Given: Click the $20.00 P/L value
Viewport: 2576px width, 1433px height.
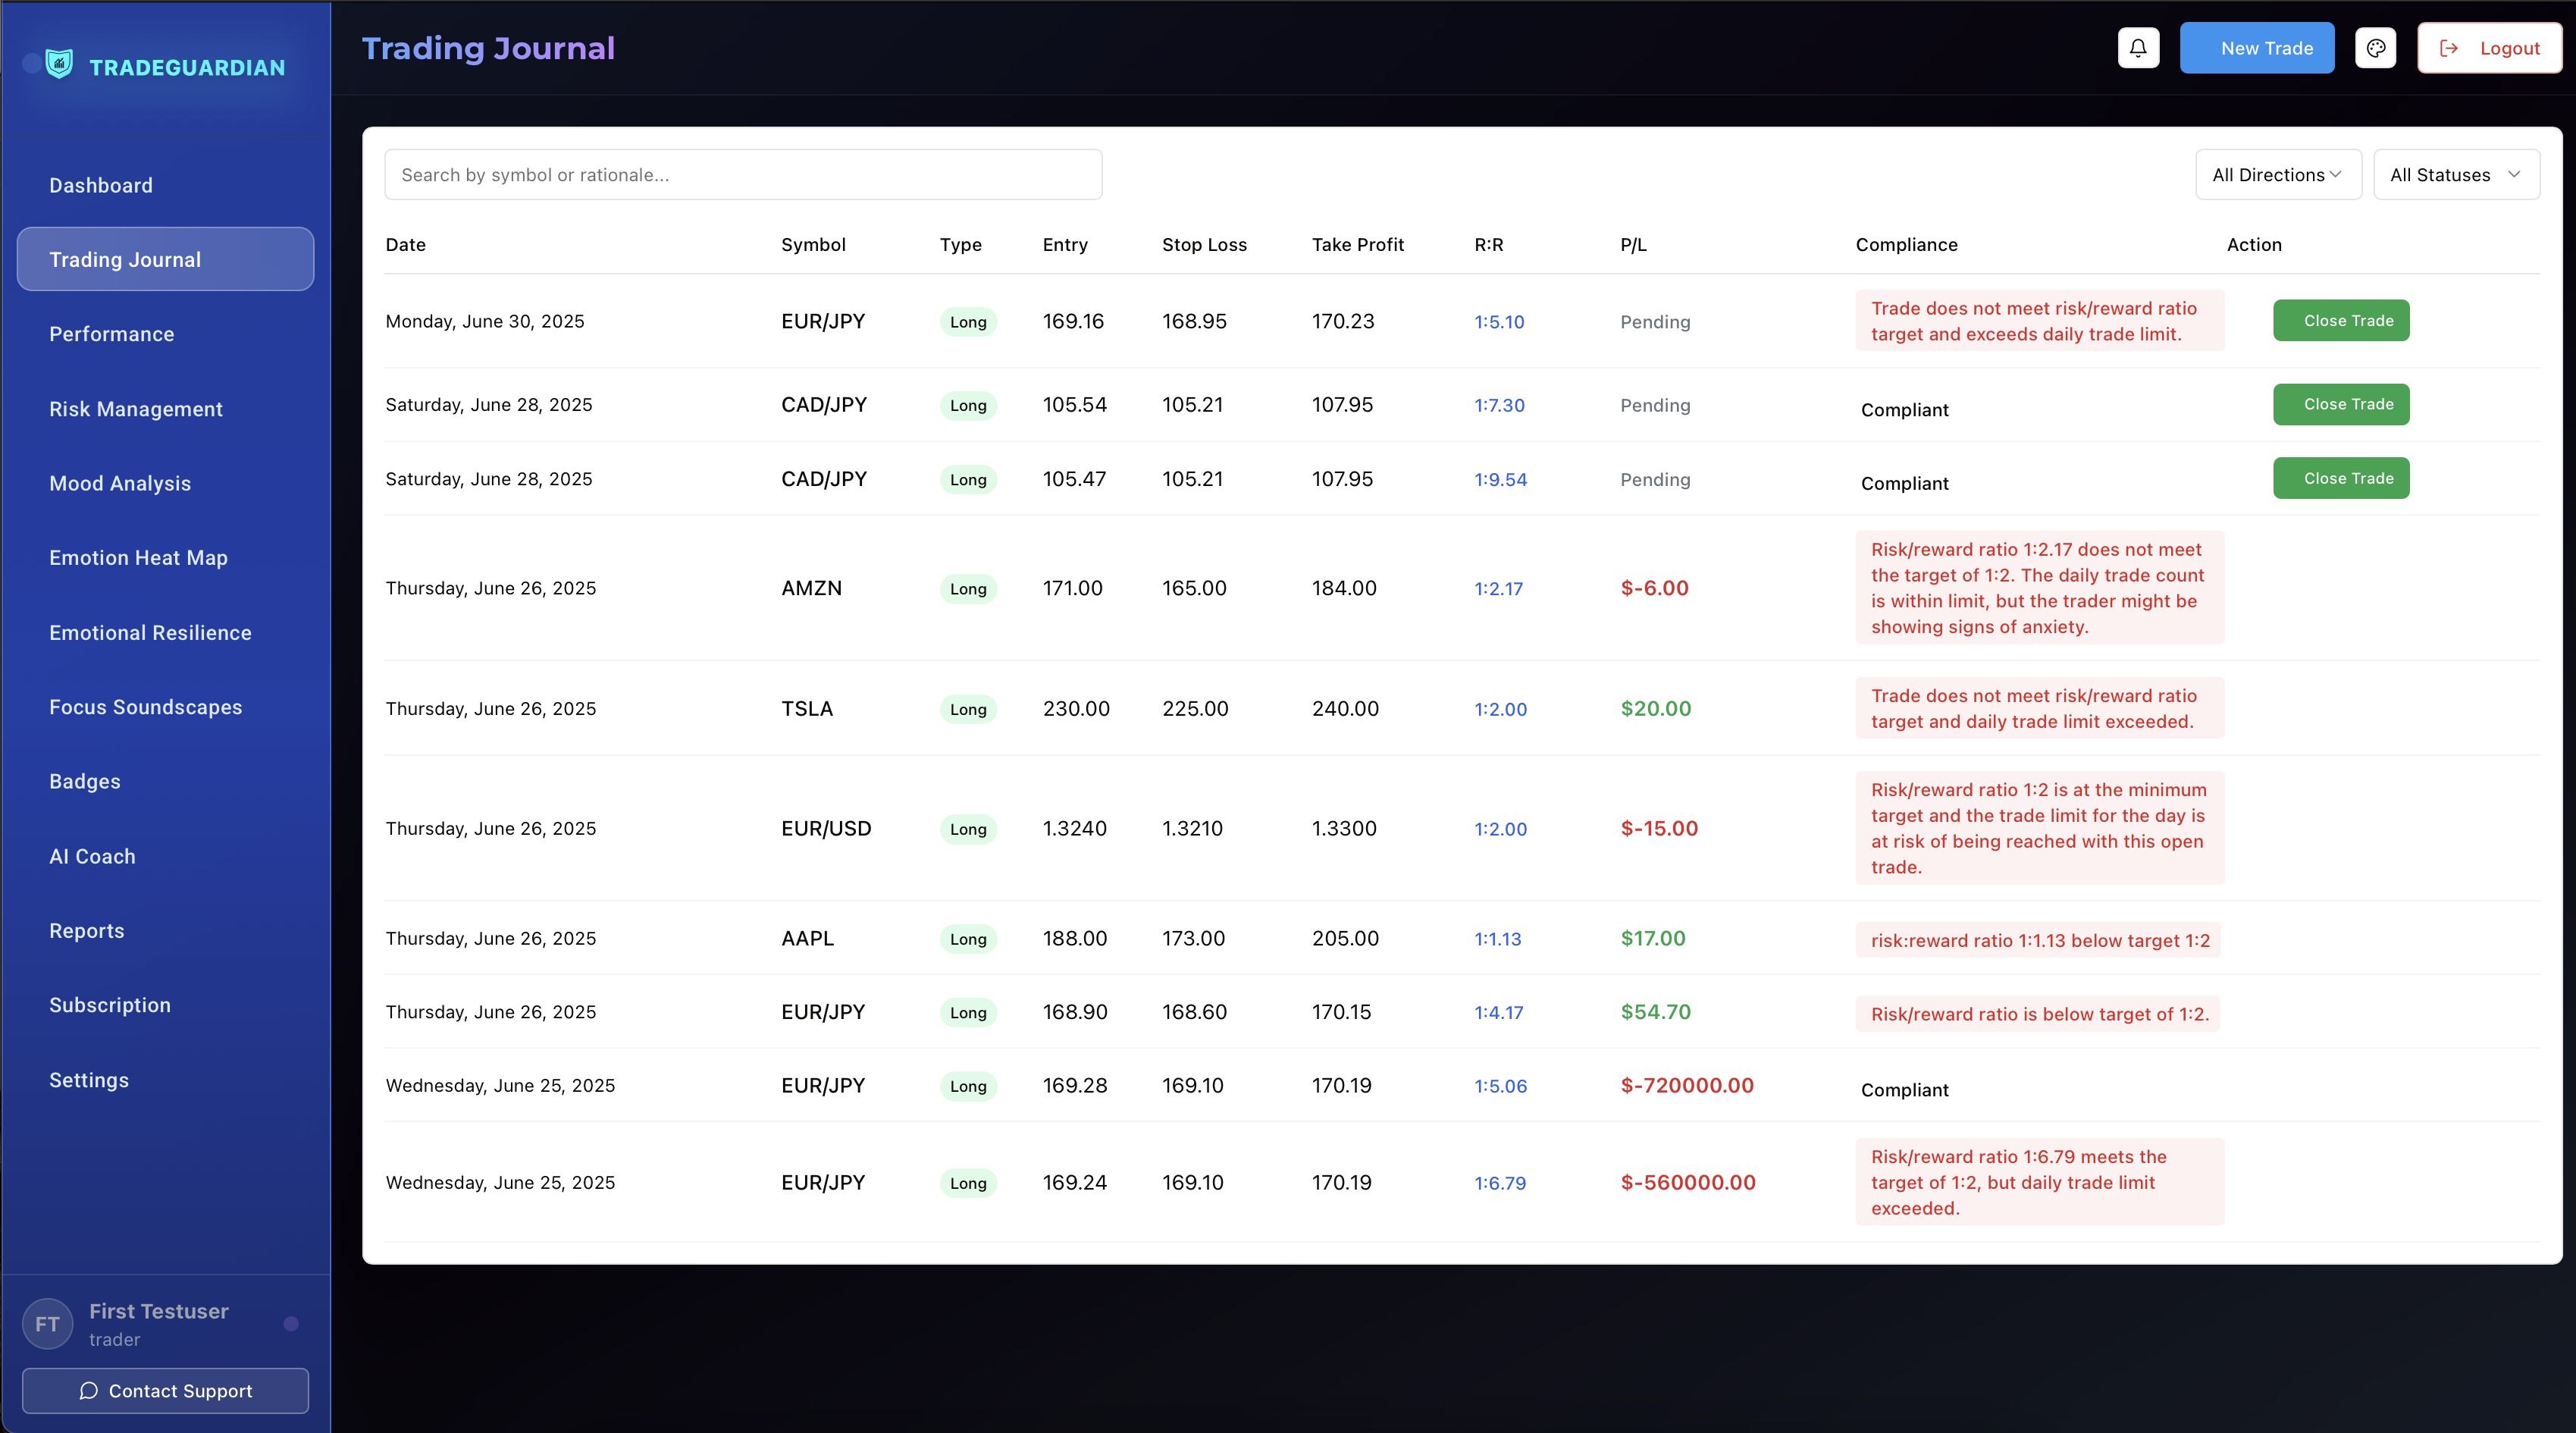Looking at the screenshot, I should [x=1655, y=708].
